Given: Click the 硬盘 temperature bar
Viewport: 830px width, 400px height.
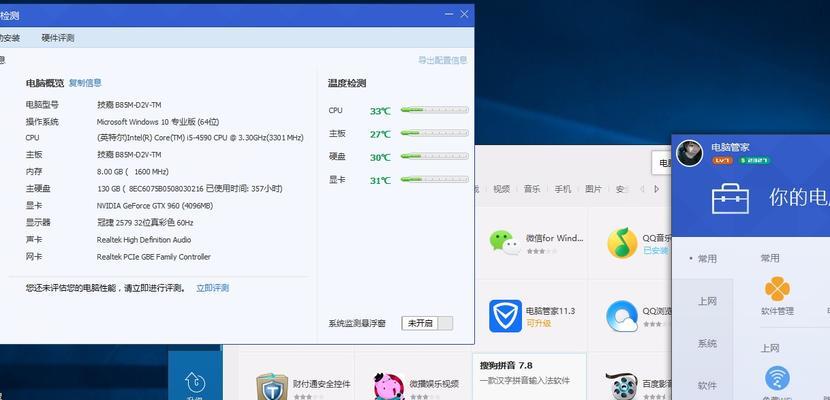Looking at the screenshot, I should click(435, 157).
